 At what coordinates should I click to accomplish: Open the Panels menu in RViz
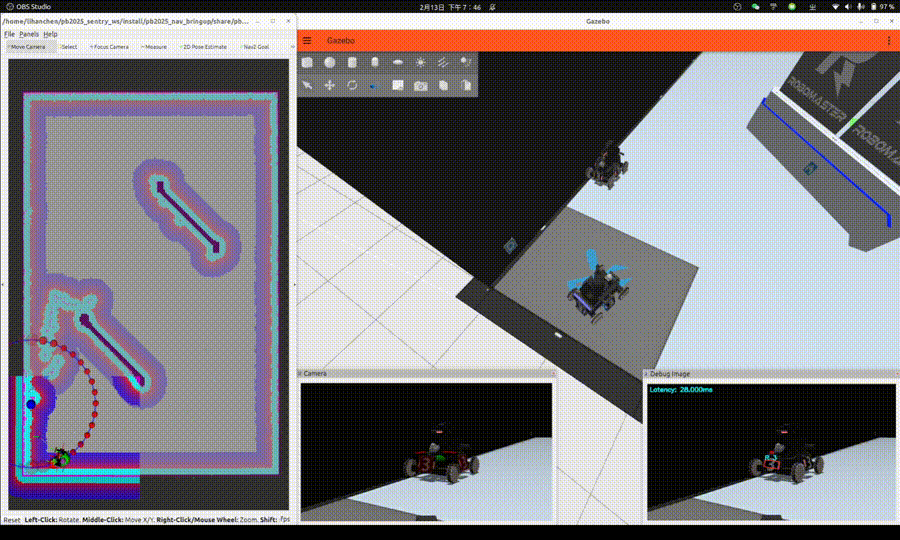pyautogui.click(x=29, y=34)
